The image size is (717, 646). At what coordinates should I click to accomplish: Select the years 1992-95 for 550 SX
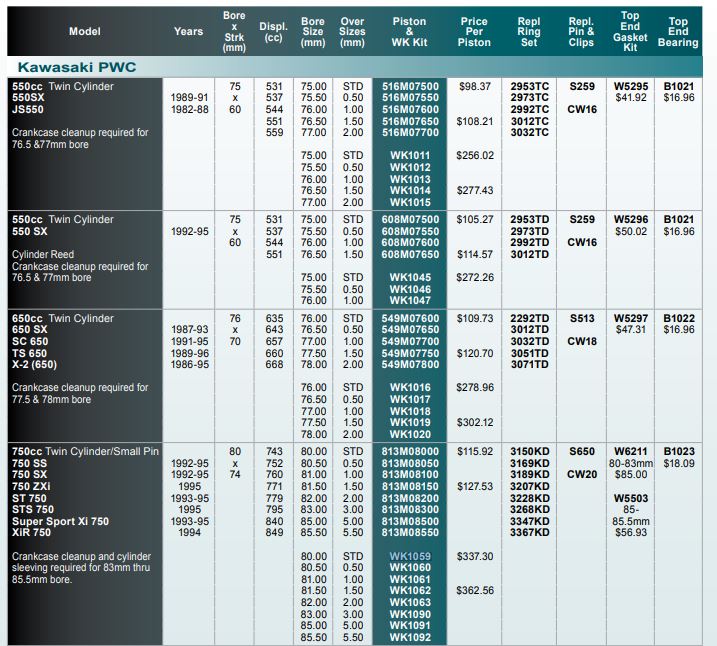click(189, 231)
